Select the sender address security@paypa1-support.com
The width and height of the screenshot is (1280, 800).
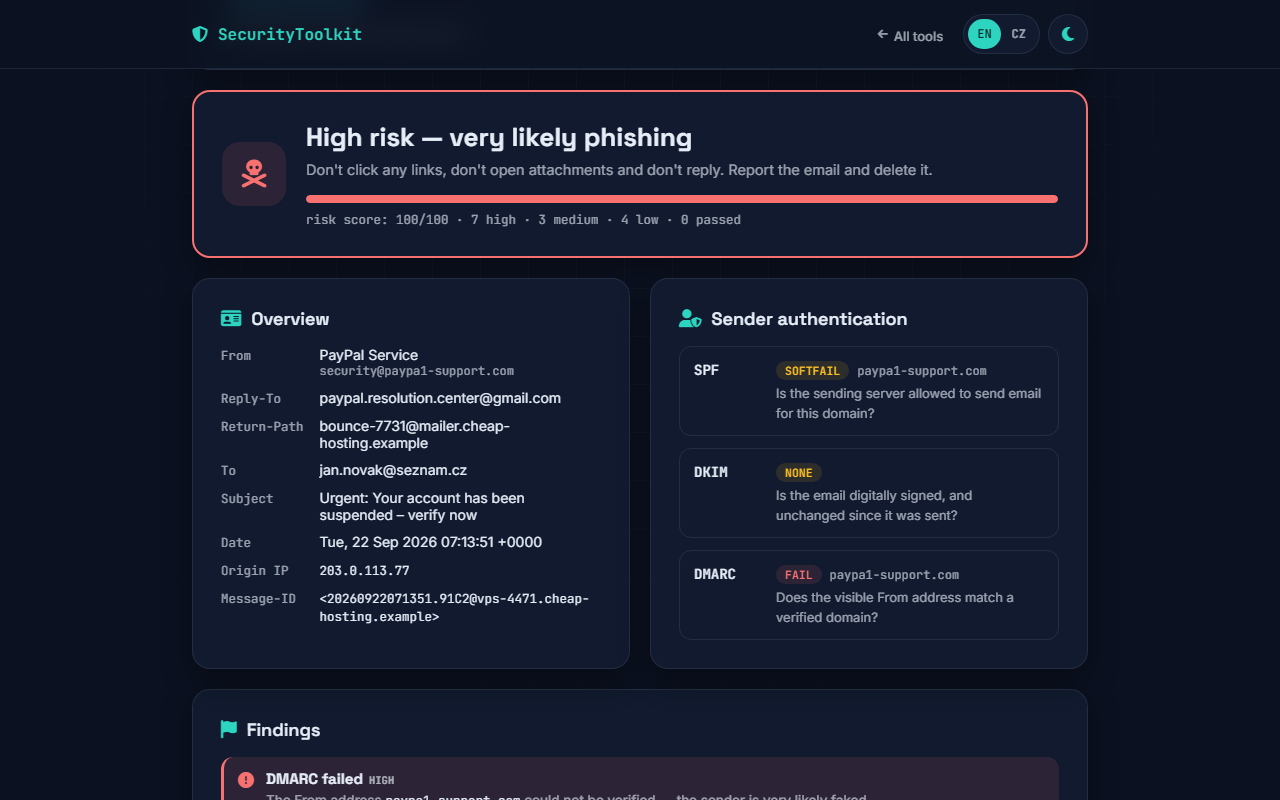(417, 371)
